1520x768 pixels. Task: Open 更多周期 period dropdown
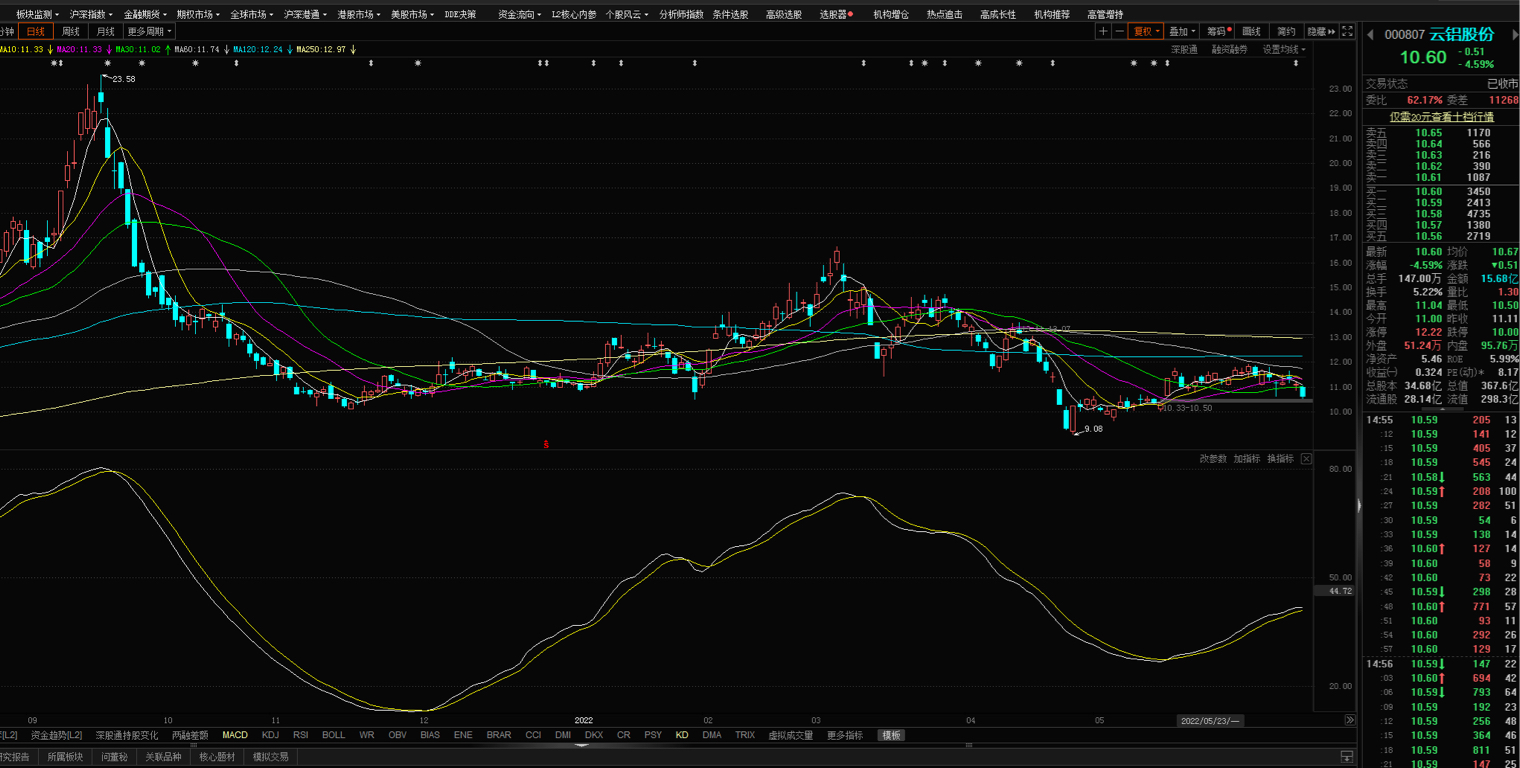tap(149, 31)
